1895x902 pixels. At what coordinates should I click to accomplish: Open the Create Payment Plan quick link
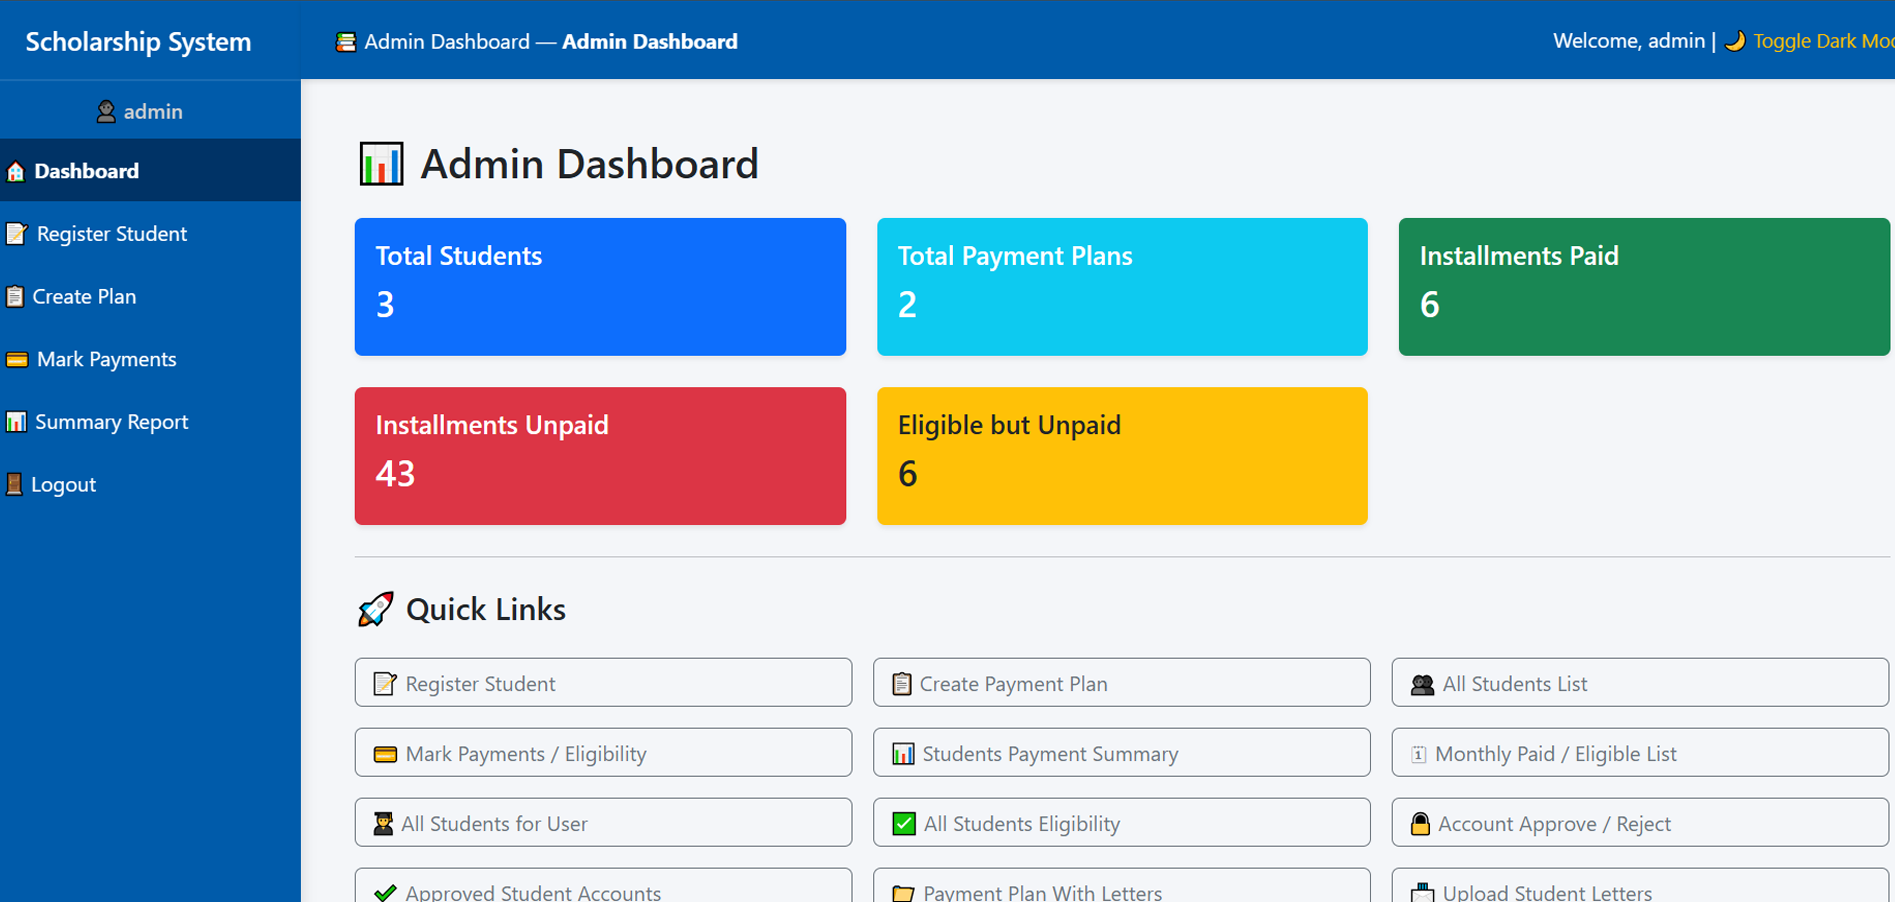coord(1121,683)
